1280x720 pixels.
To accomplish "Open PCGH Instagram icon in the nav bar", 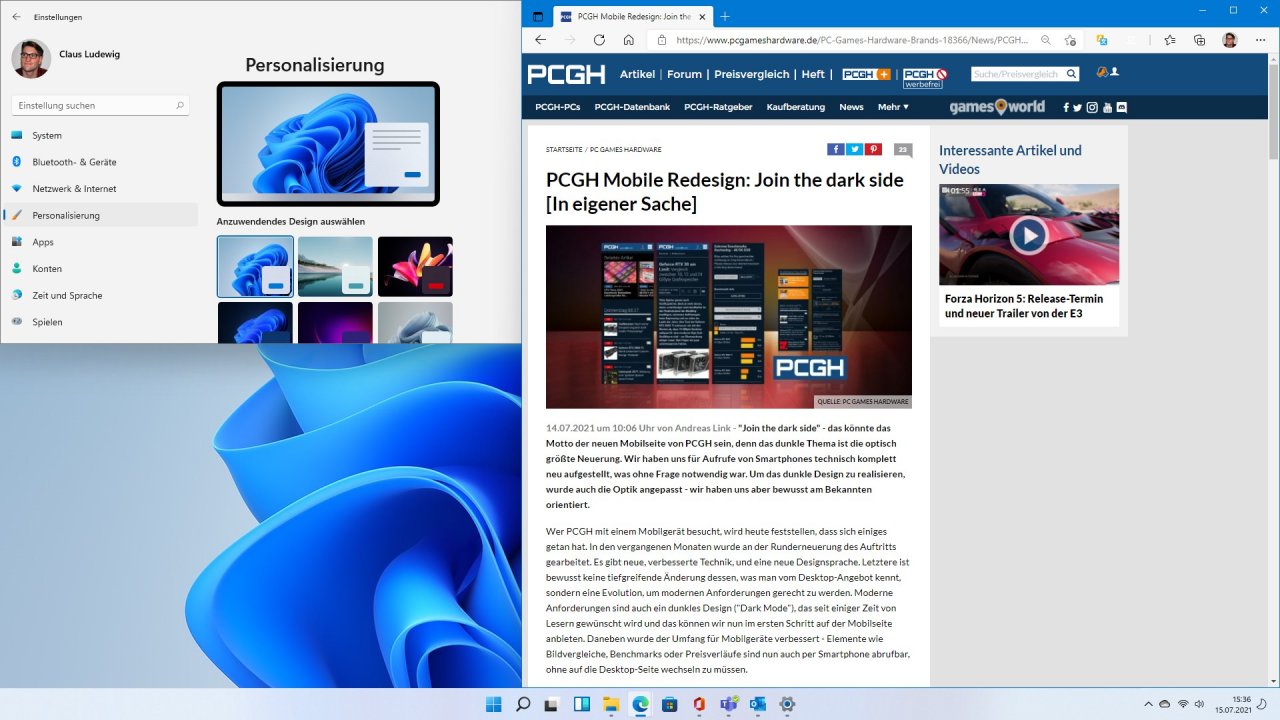I will click(x=1092, y=107).
